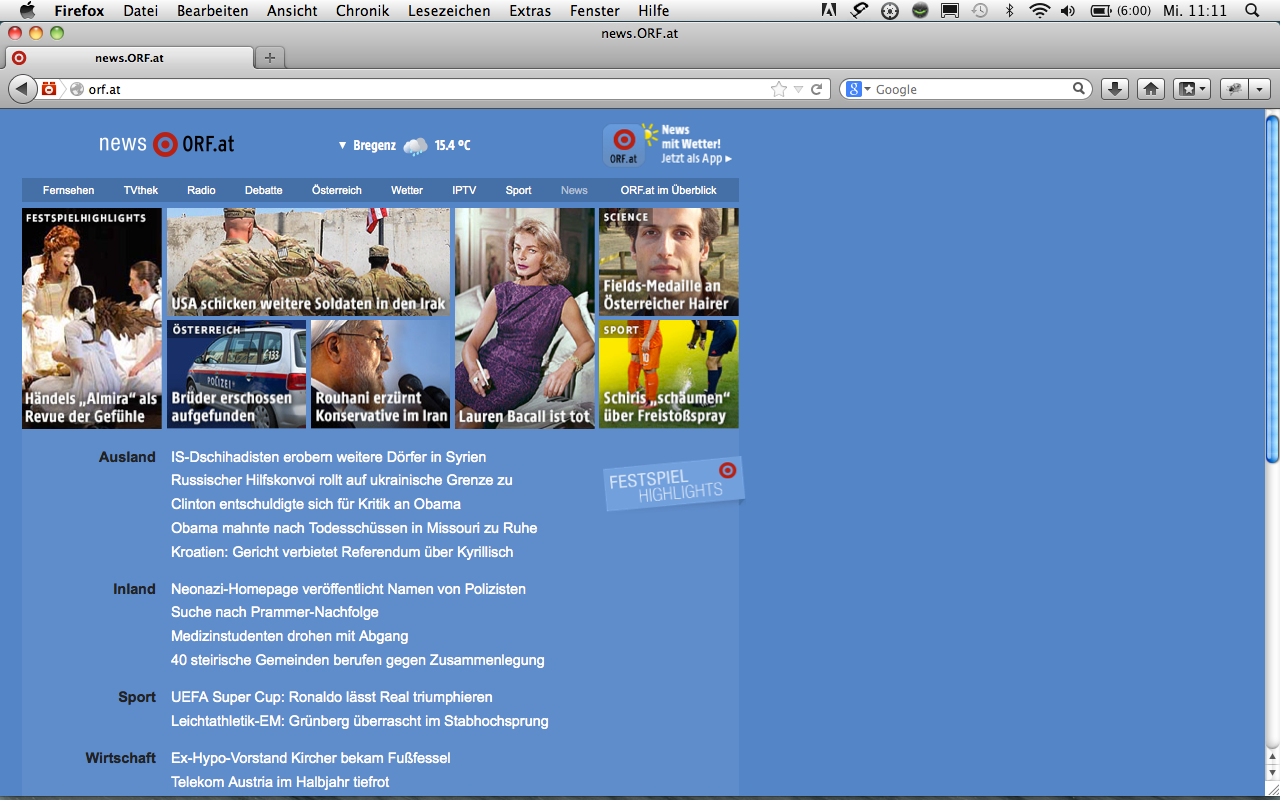The width and height of the screenshot is (1280, 800).
Task: Click the news ORF.at header logo
Action: pos(167,144)
